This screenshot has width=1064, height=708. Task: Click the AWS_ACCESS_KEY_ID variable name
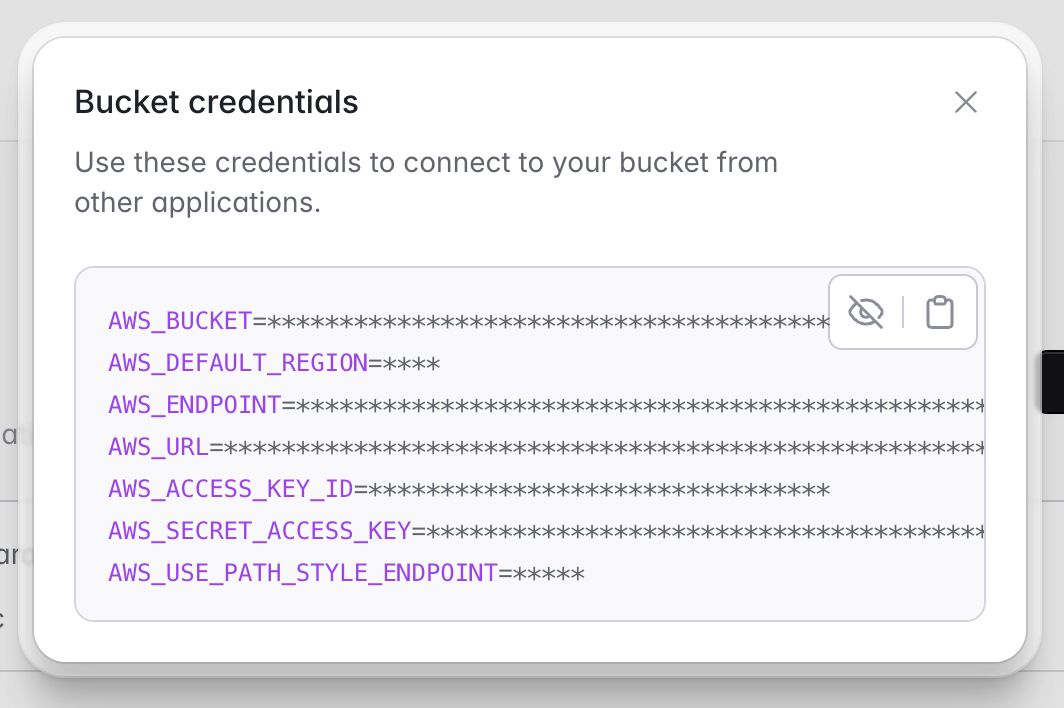click(231, 489)
